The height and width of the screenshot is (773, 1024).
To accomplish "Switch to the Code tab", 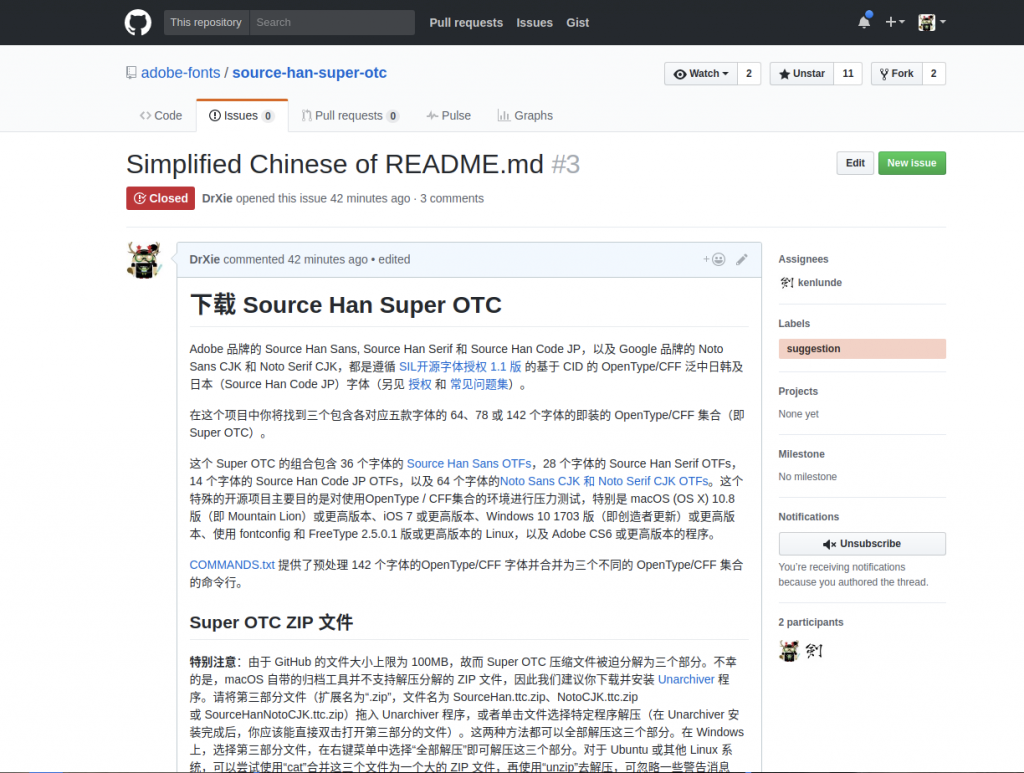I will click(x=161, y=116).
